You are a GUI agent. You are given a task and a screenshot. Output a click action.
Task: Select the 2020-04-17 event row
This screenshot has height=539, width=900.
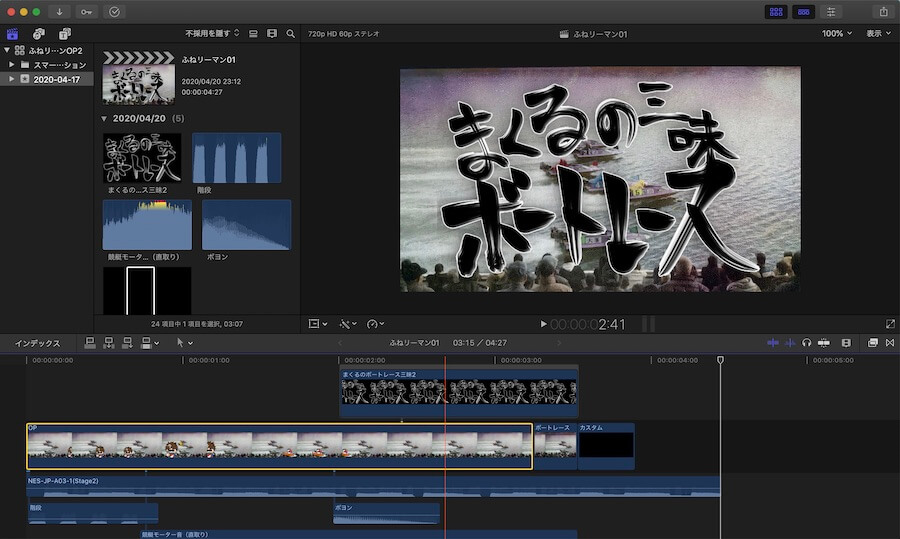[x=46, y=79]
